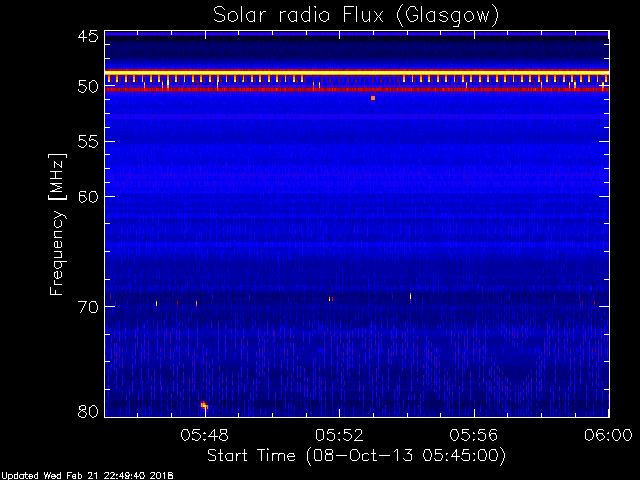This screenshot has width=640, height=480.
Task: Click the 55 frequency tick label
Action: 88,142
